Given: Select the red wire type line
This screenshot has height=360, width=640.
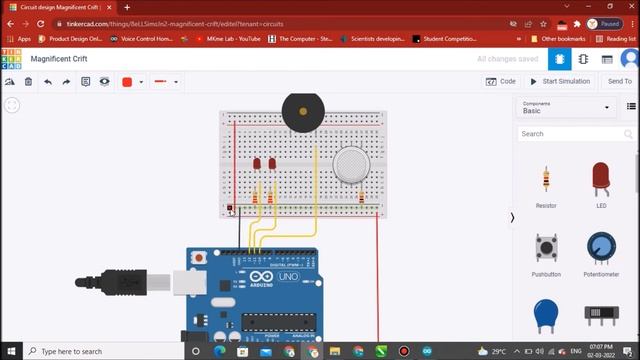Looking at the screenshot, I should 160,82.
